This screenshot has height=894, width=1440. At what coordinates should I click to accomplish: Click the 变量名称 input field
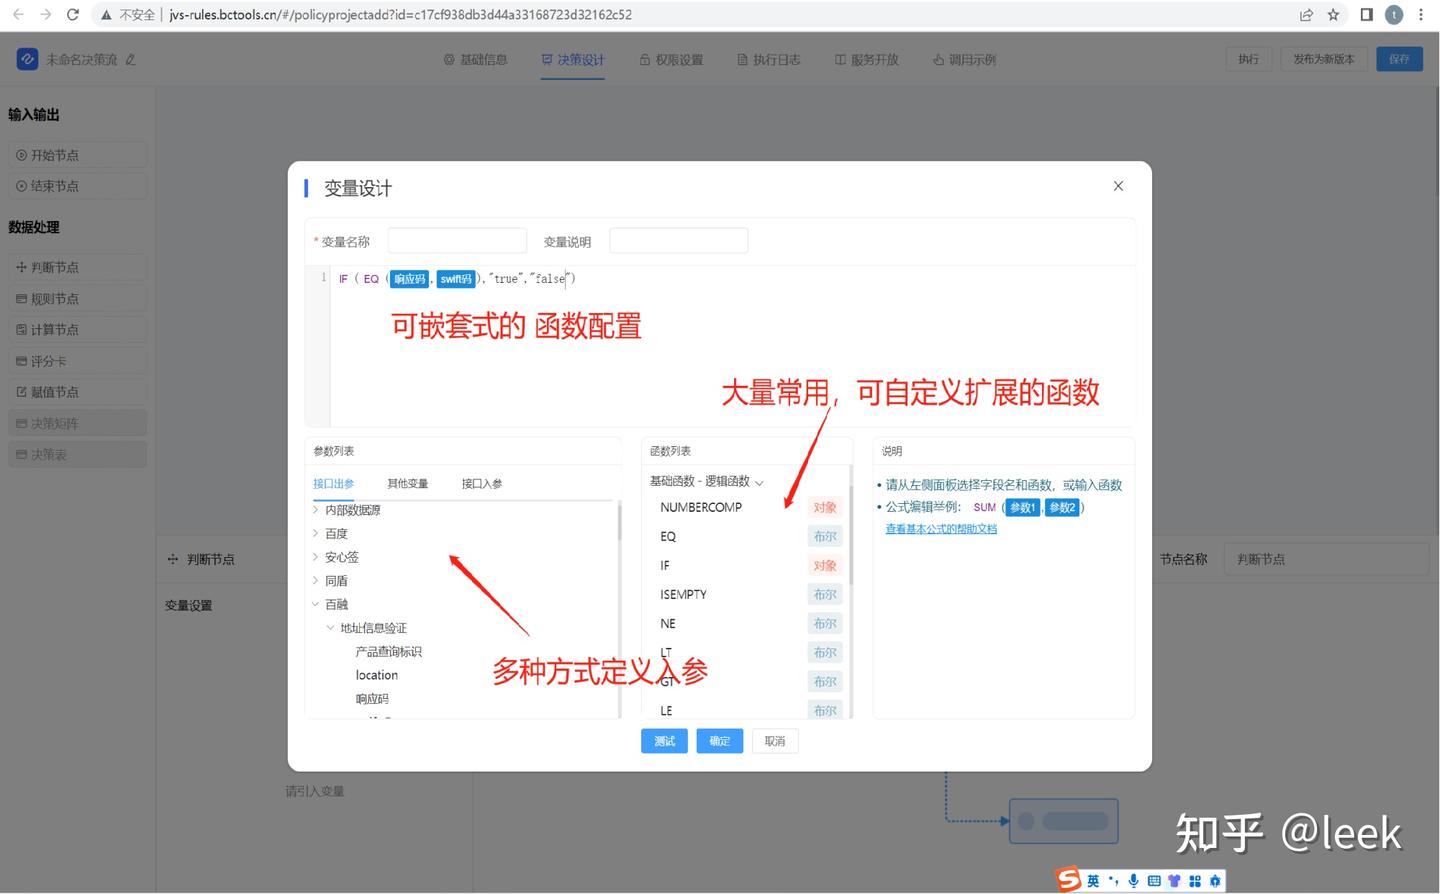tap(456, 240)
